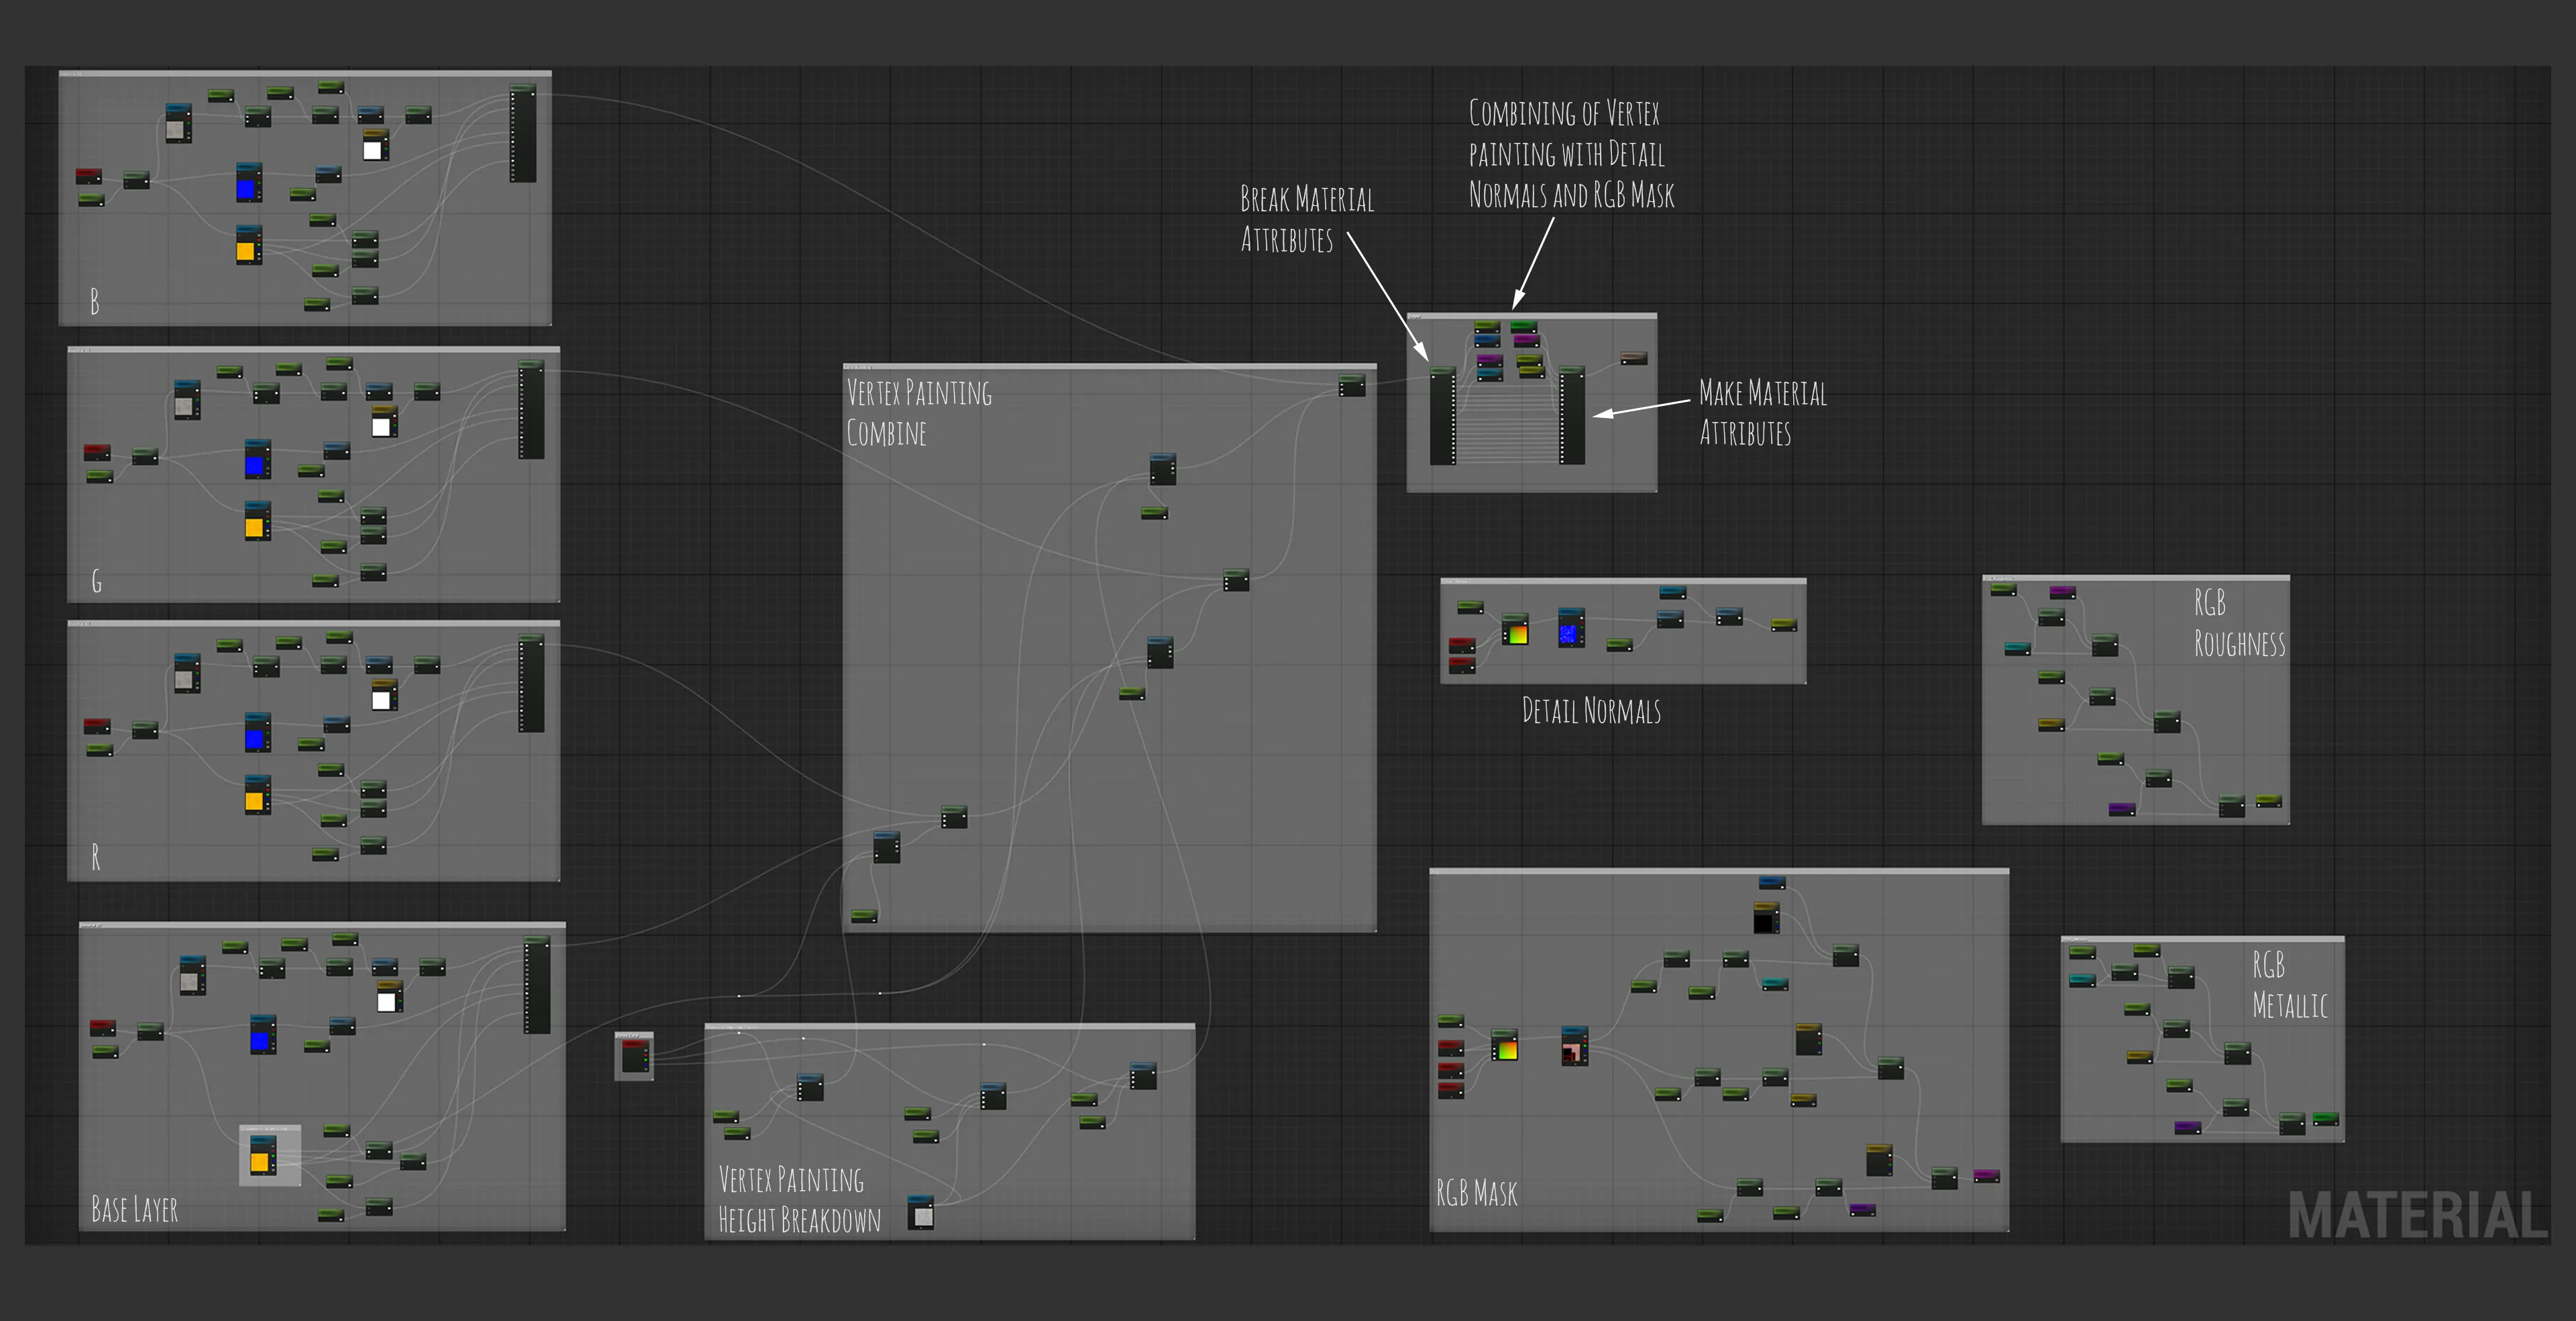The image size is (2576, 1321).
Task: Click the yellow texture node in R group
Action: coord(257,796)
